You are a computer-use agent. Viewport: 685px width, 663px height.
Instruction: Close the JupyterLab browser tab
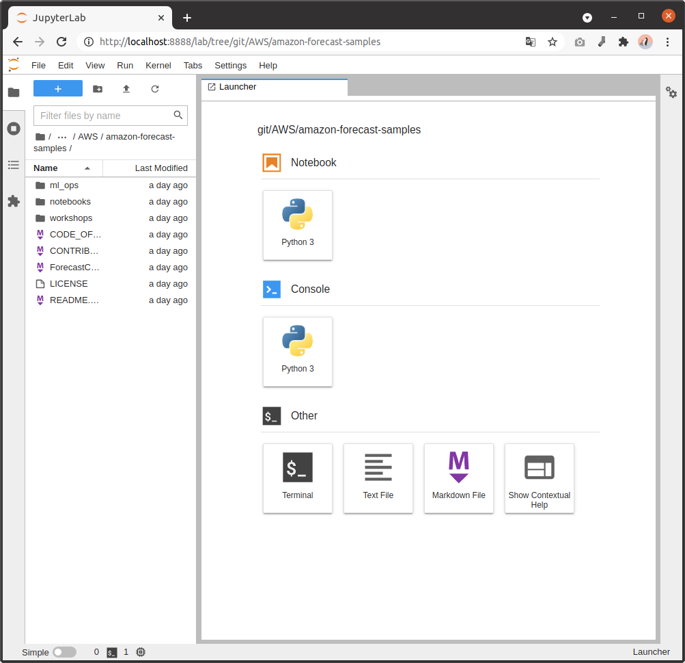coord(161,18)
